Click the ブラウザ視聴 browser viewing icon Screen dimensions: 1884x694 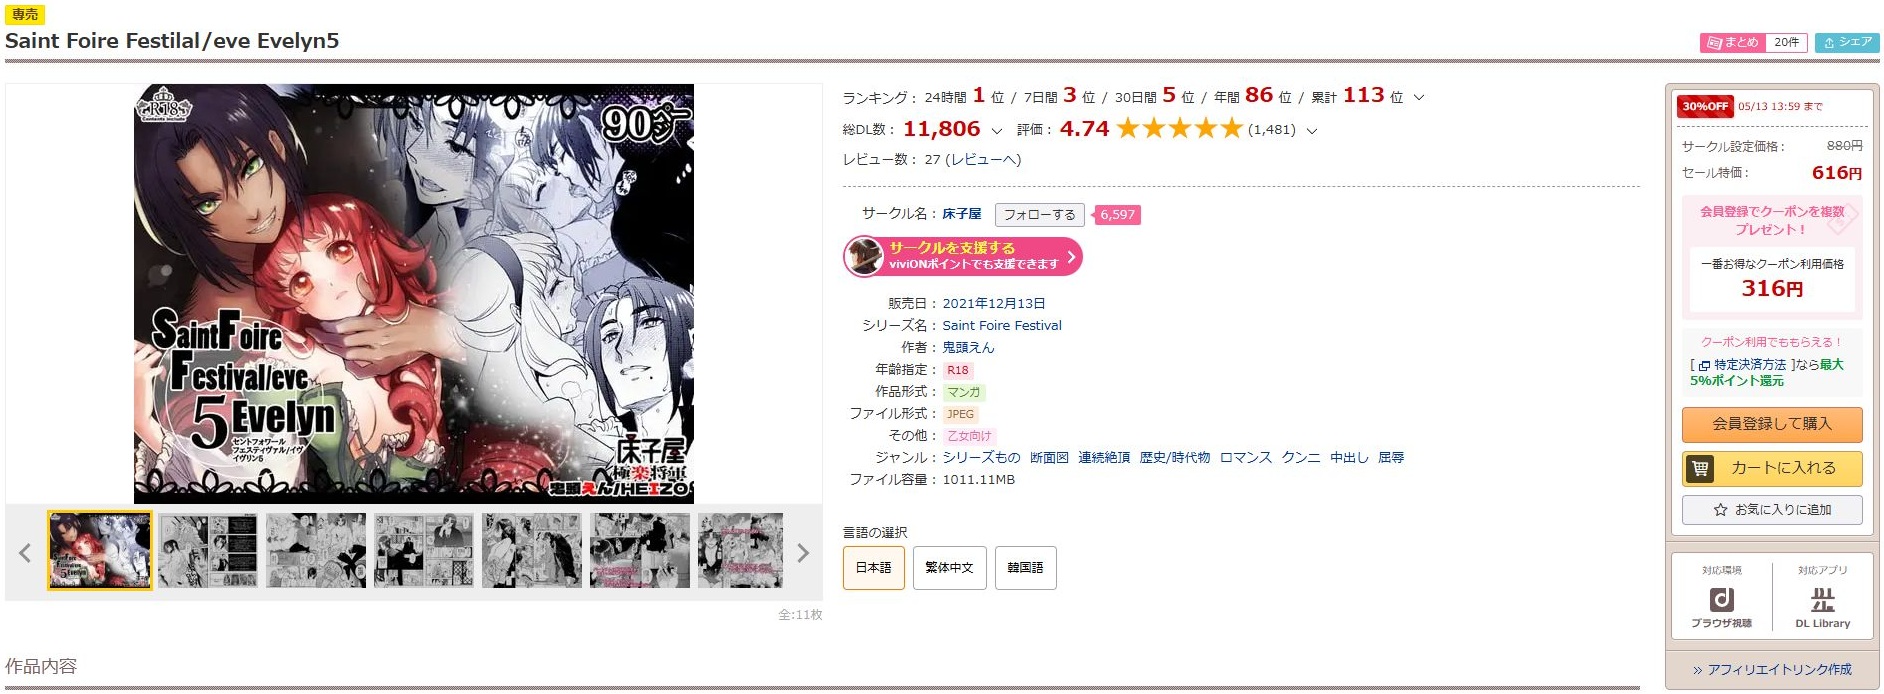(1721, 605)
